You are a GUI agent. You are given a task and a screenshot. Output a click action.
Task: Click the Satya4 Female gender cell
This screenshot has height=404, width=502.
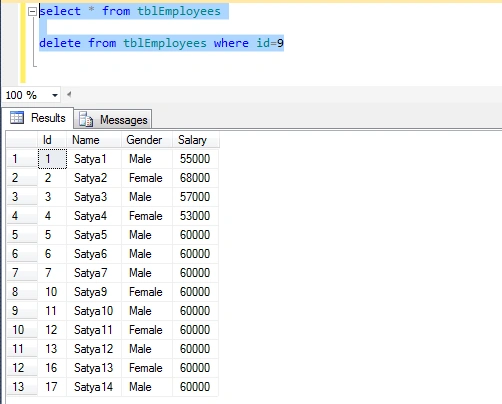pos(147,216)
